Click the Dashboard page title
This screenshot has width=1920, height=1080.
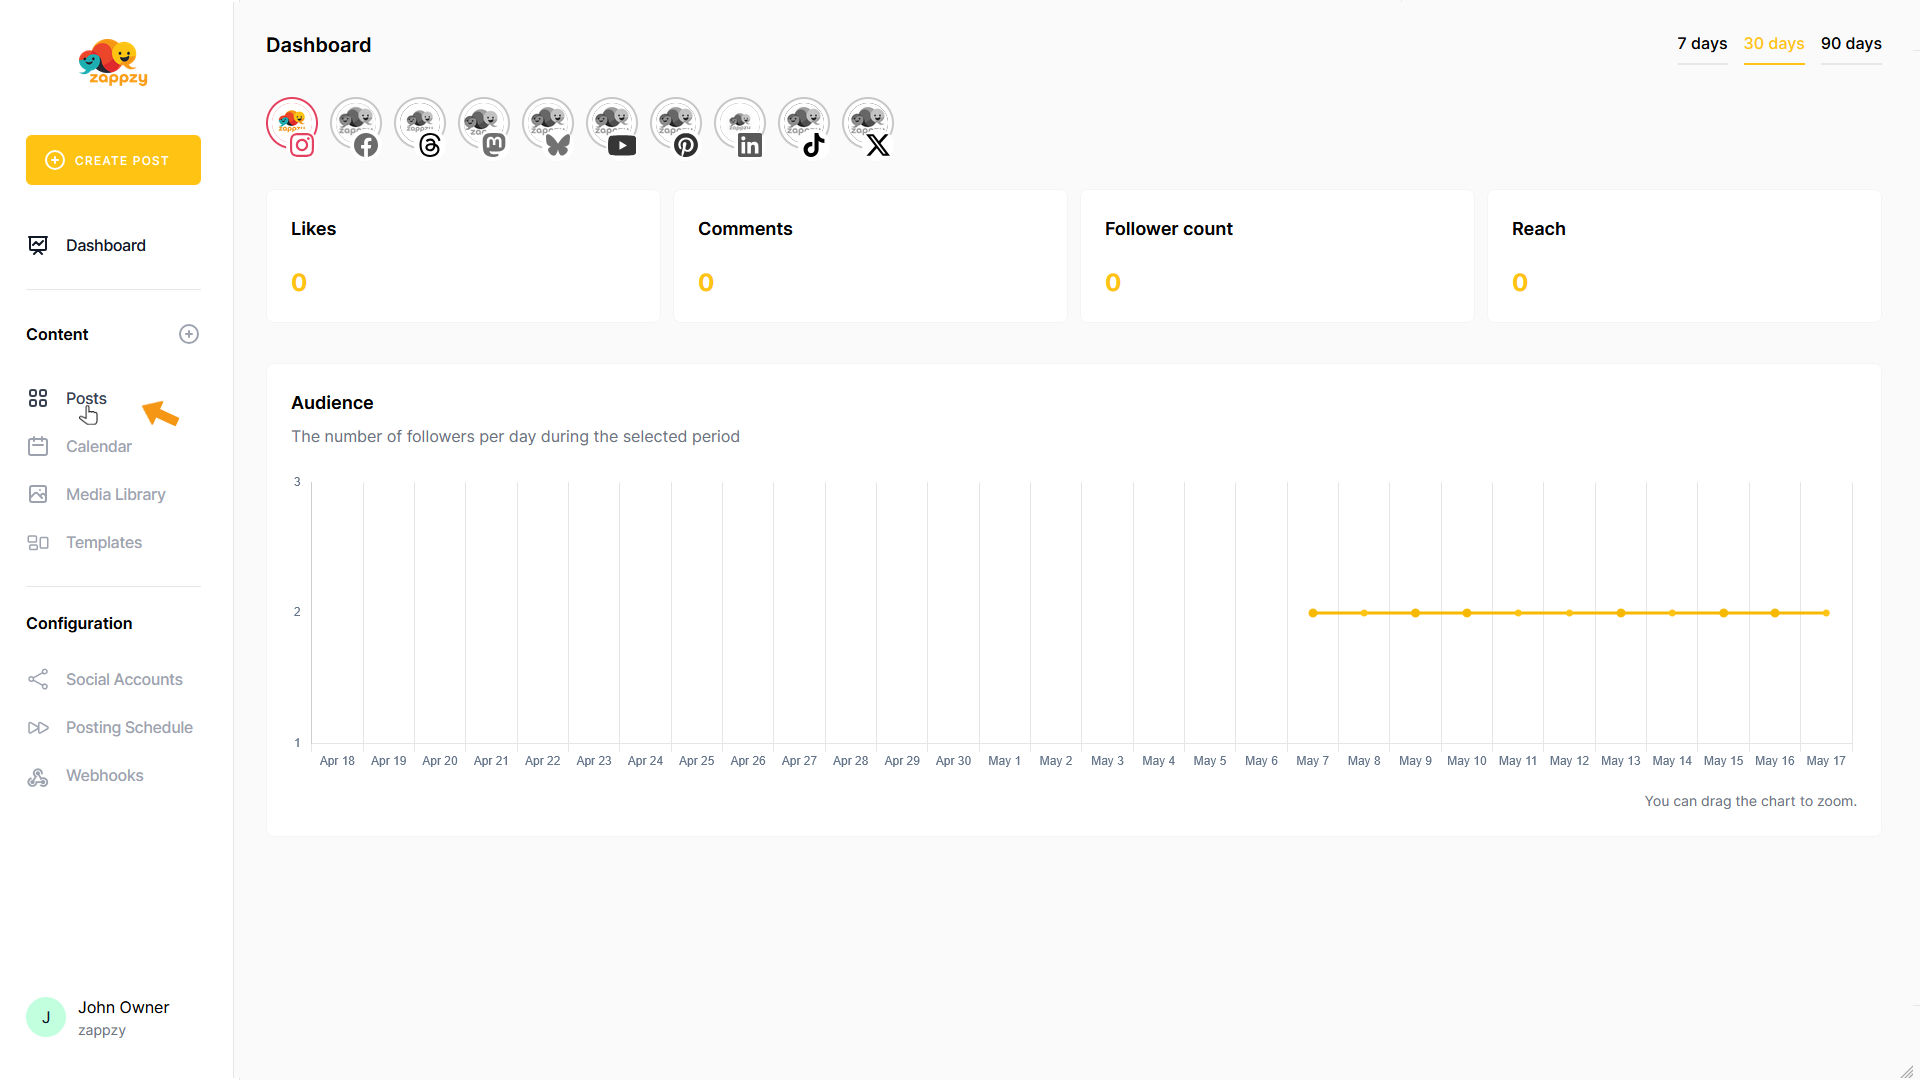point(318,45)
